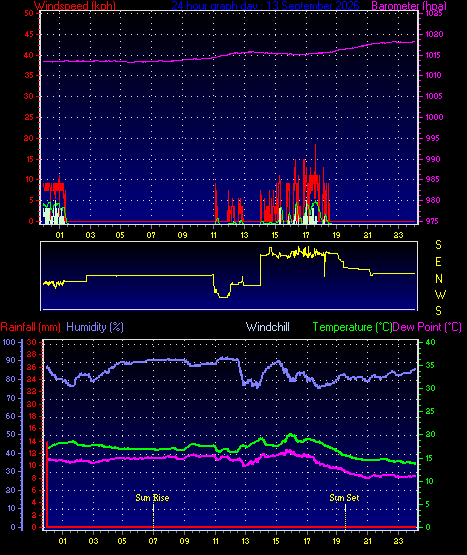Image resolution: width=467 pixels, height=555 pixels.
Task: Click the Barometer (hpa) axis title
Action: click(409, 6)
